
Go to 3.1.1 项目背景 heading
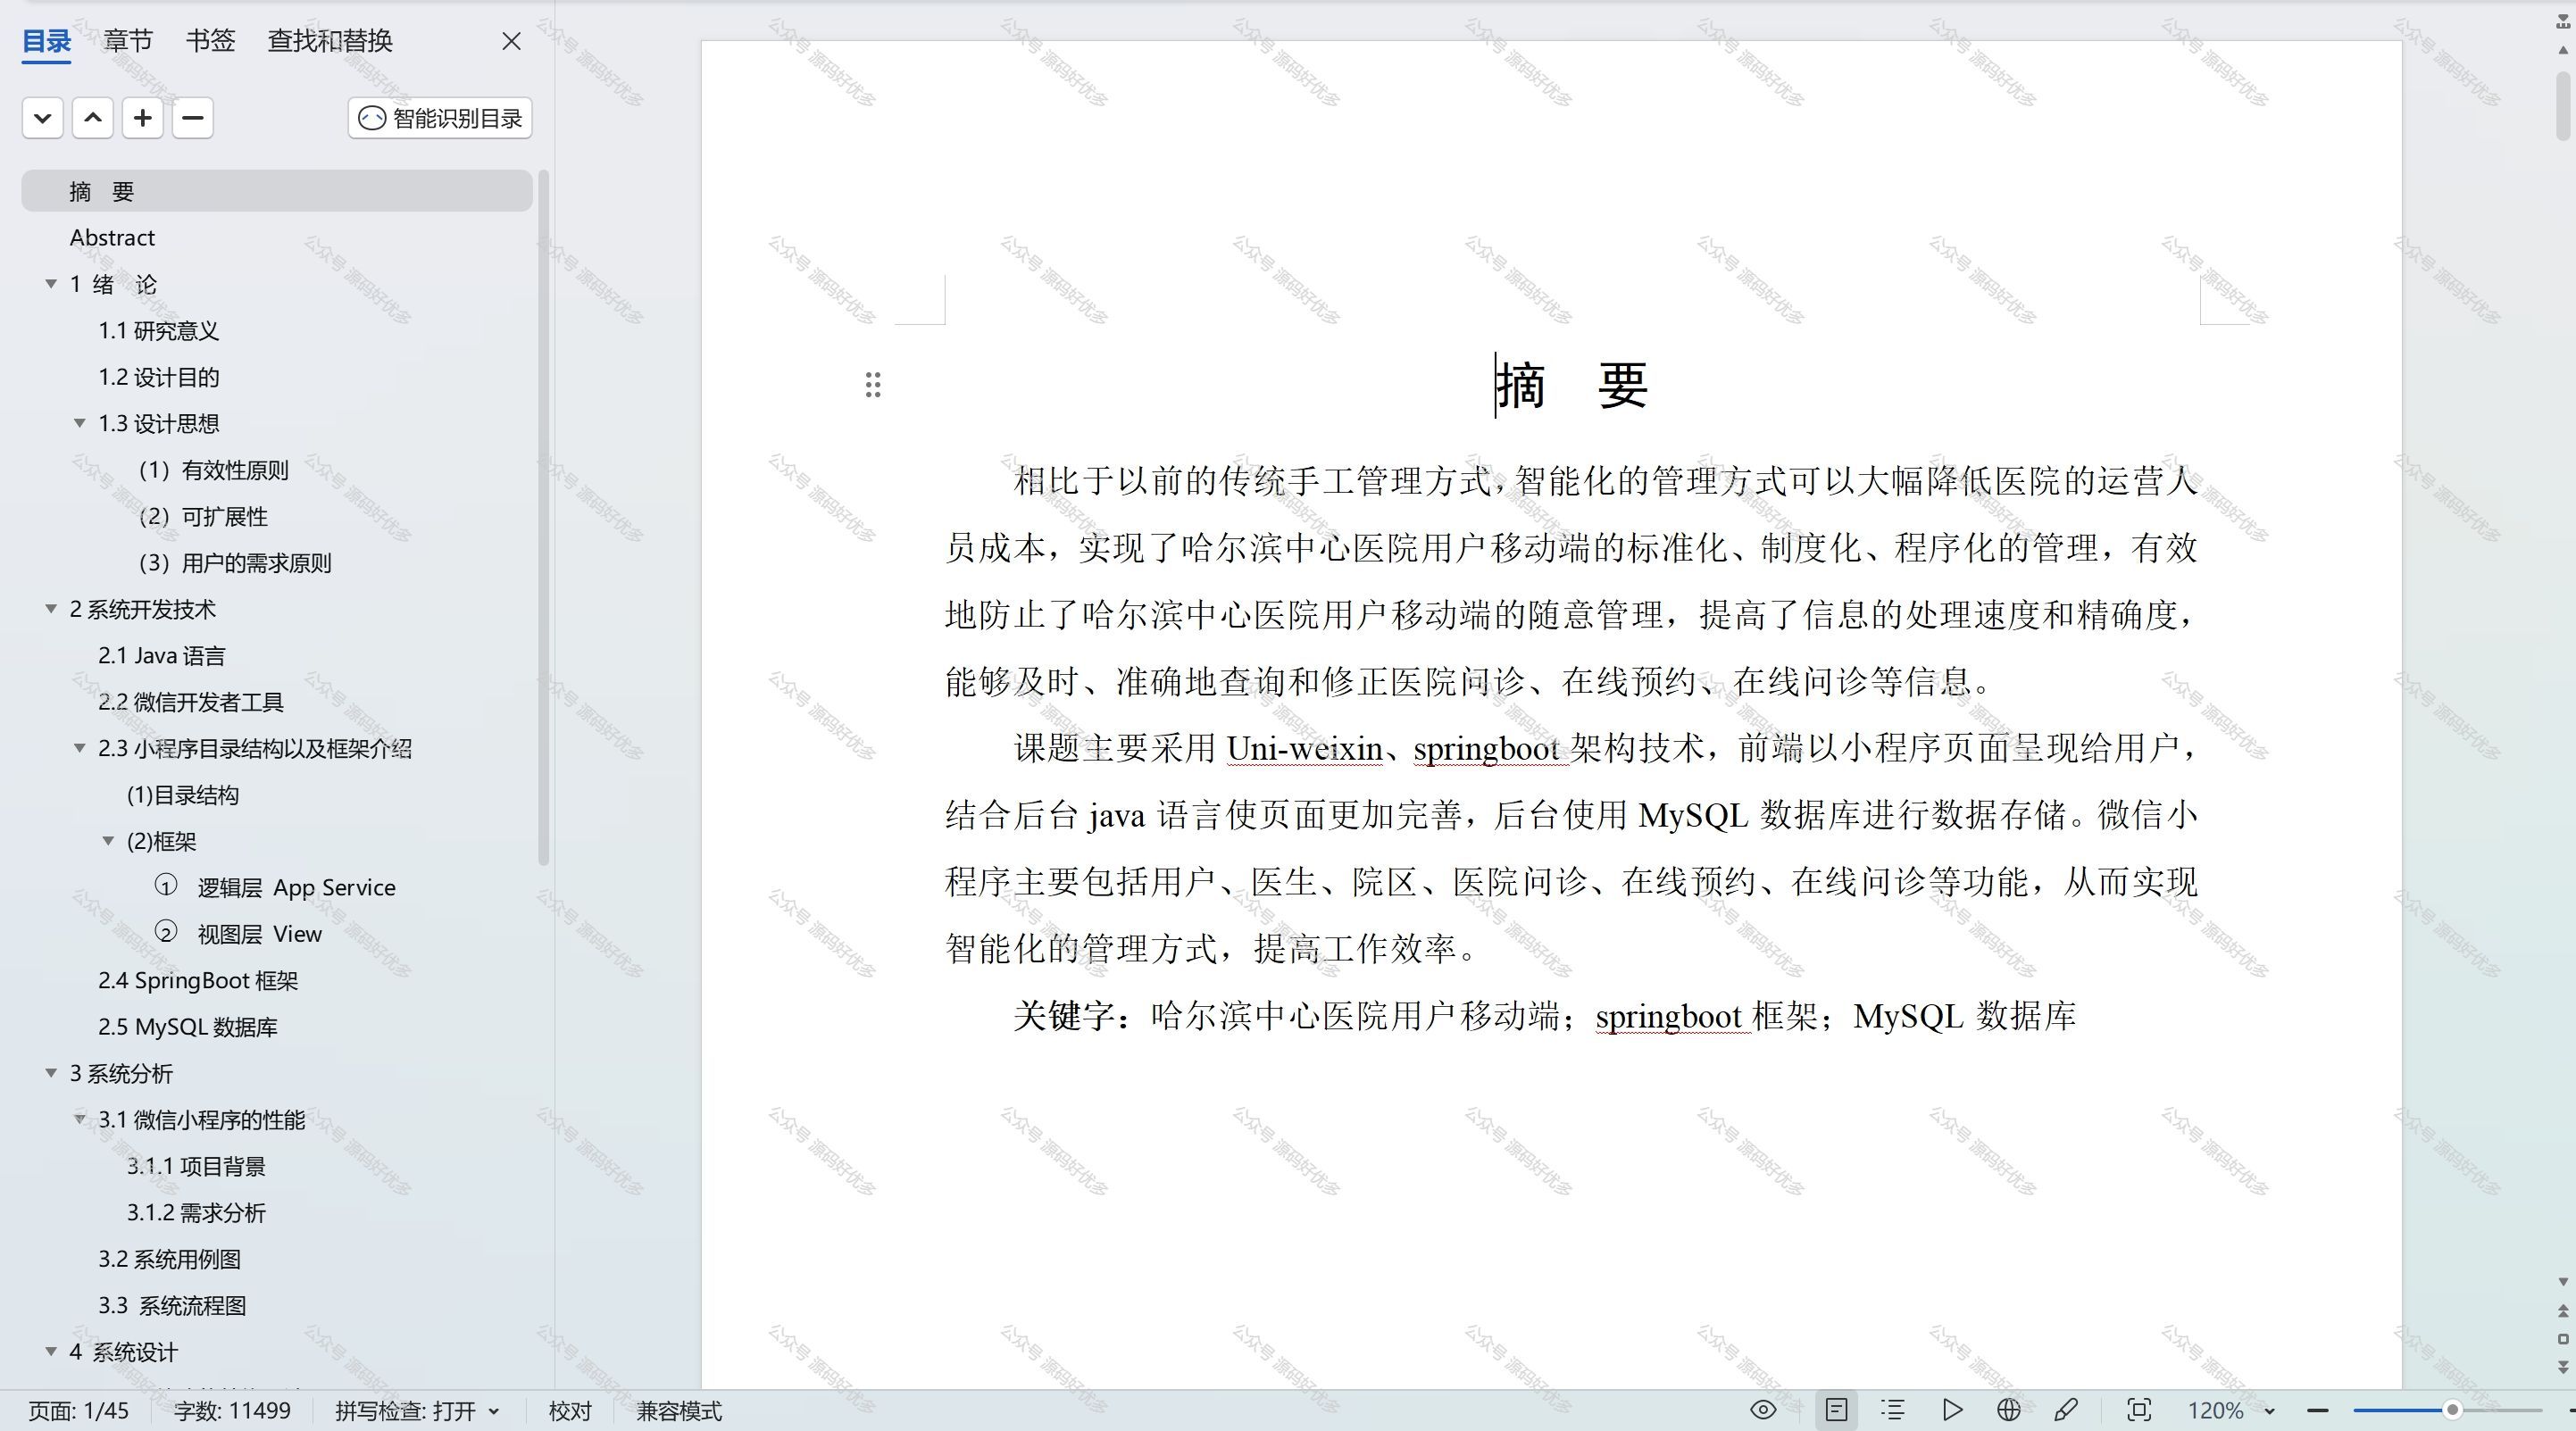pos(196,1166)
